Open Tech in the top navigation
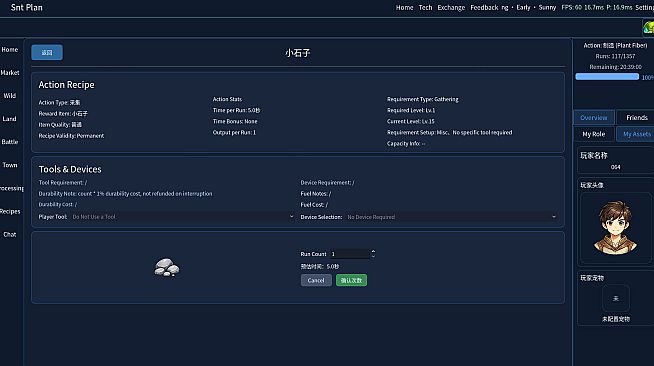This screenshot has width=654, height=366. (x=425, y=8)
